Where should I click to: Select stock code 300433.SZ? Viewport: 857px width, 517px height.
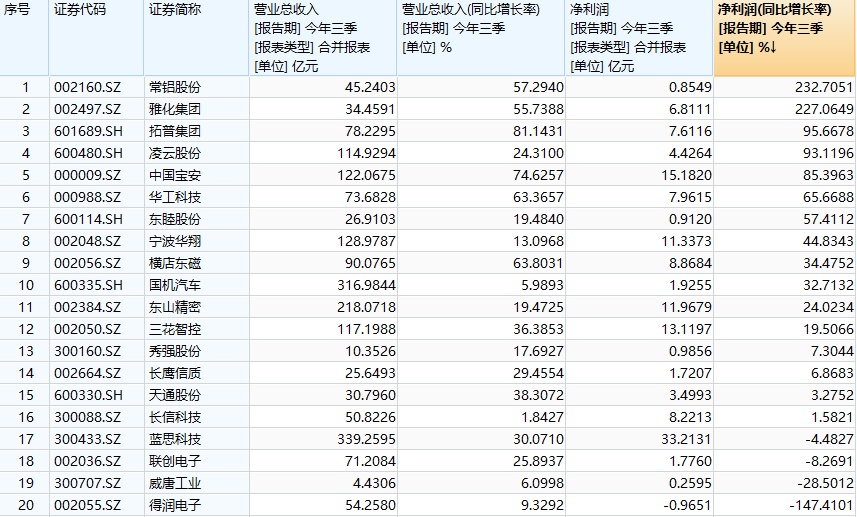(87, 439)
